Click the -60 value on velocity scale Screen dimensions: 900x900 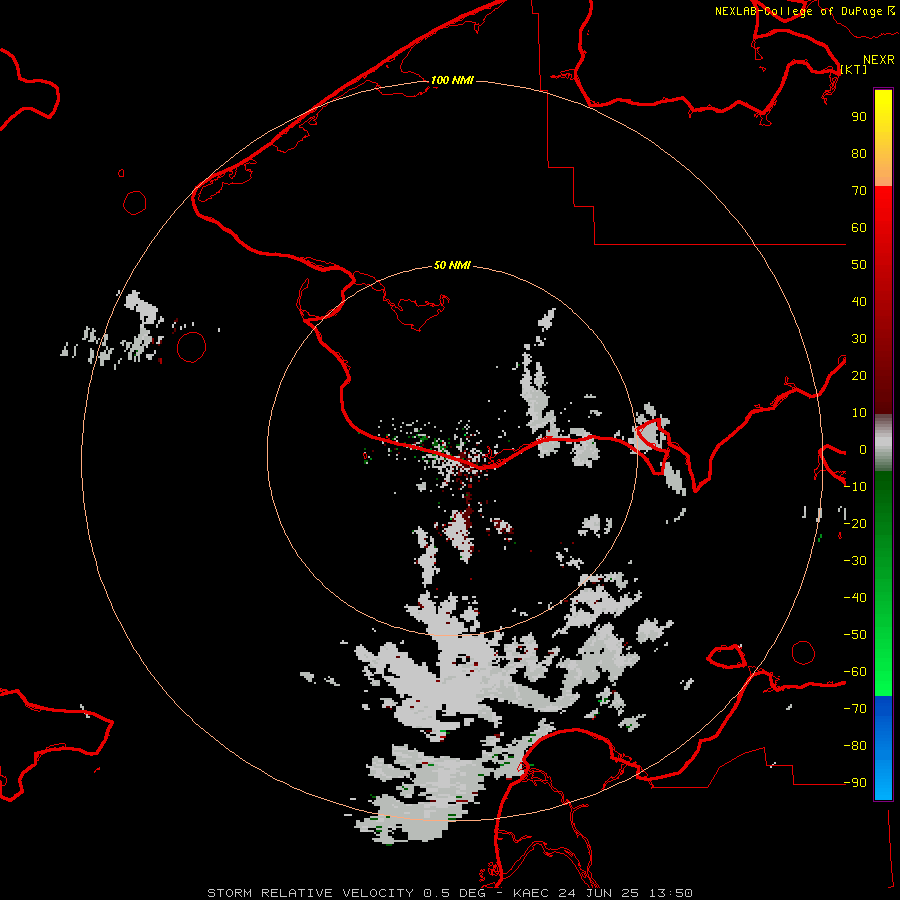[855, 672]
